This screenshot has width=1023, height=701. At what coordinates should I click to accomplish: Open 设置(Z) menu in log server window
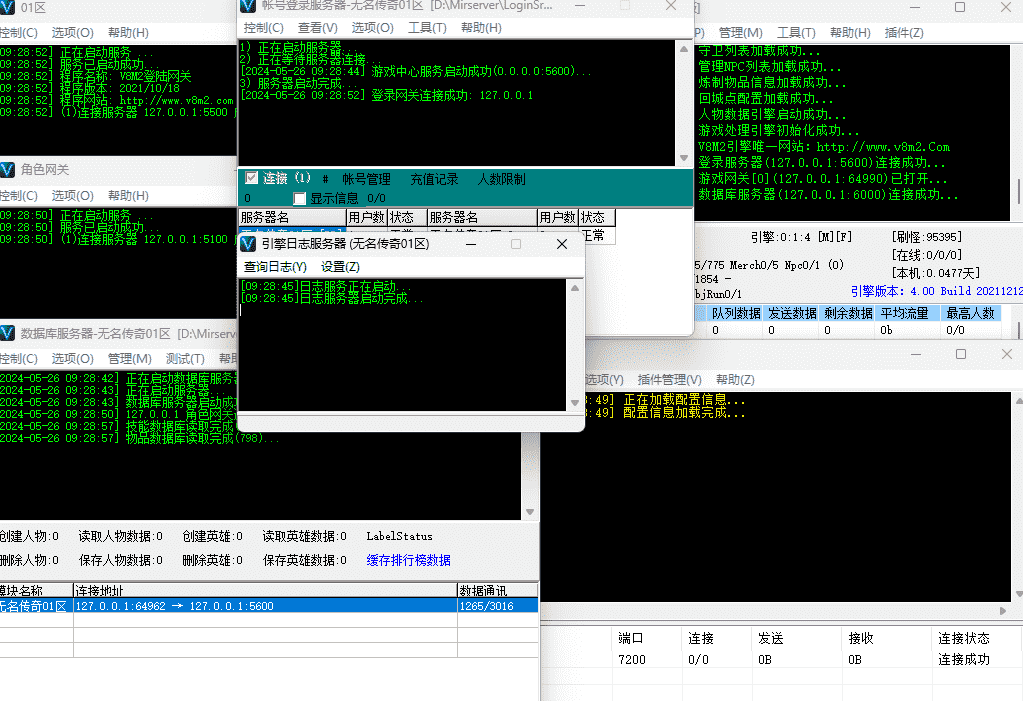point(340,267)
